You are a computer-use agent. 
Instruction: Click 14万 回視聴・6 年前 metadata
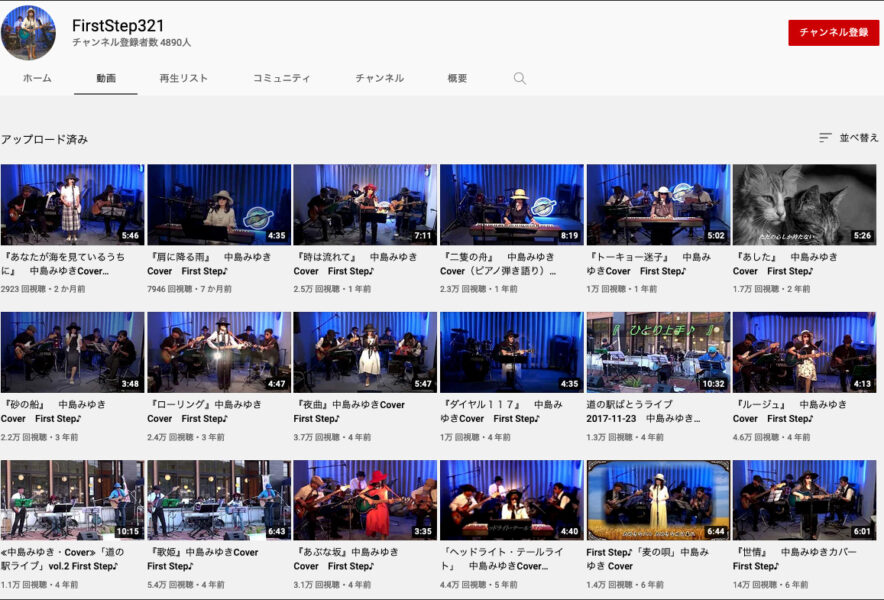click(x=770, y=584)
